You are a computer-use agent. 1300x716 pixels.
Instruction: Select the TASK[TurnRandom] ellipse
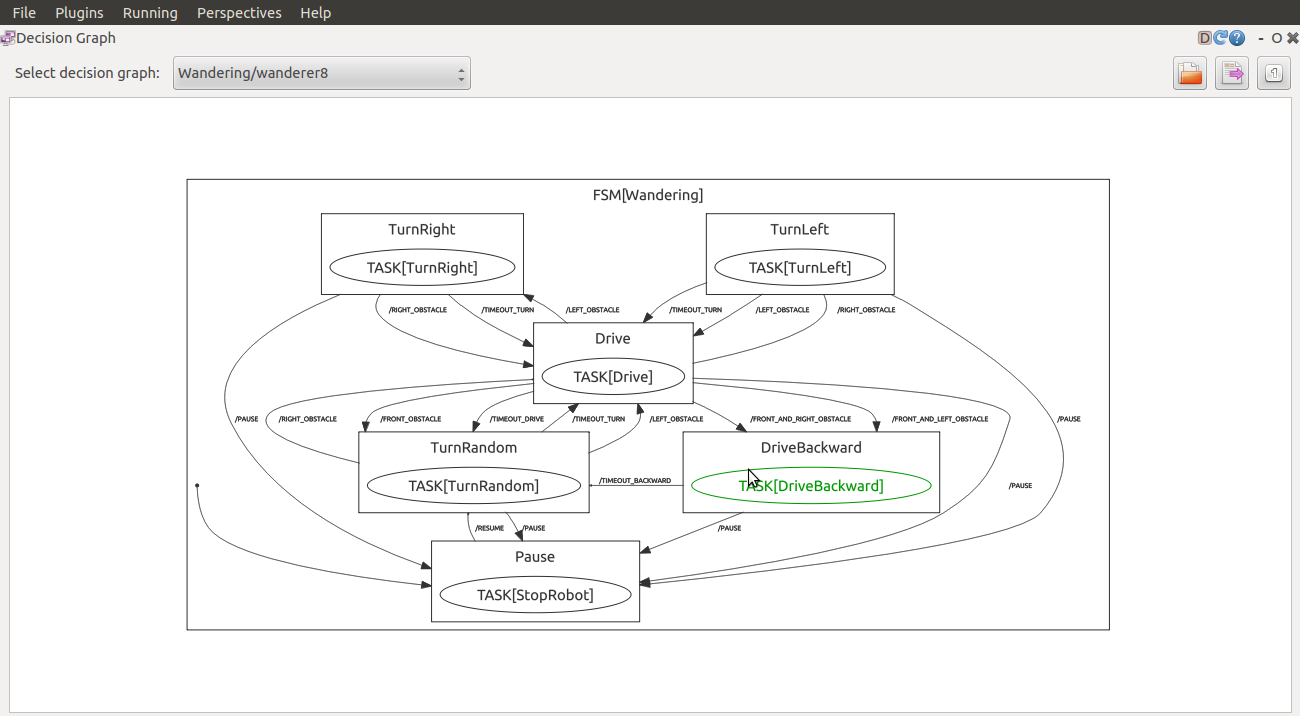[473, 486]
